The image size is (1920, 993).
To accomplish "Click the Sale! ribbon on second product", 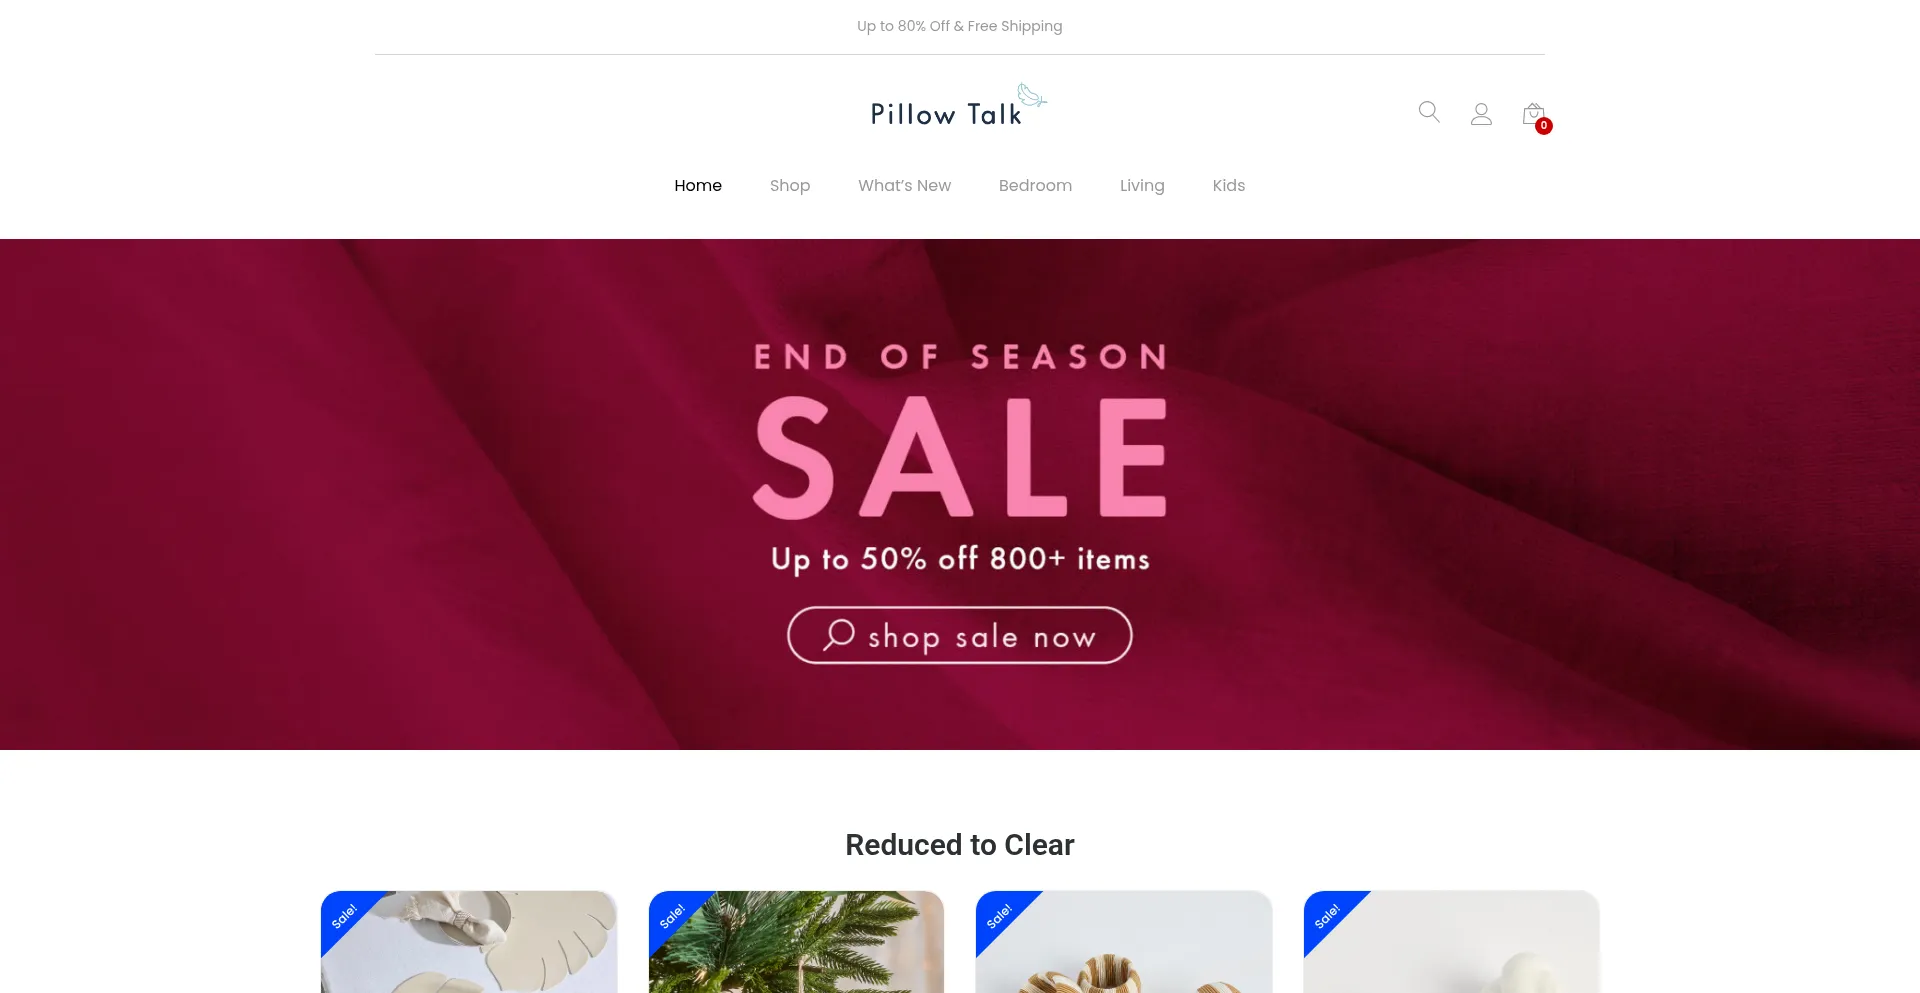I will coord(672,916).
